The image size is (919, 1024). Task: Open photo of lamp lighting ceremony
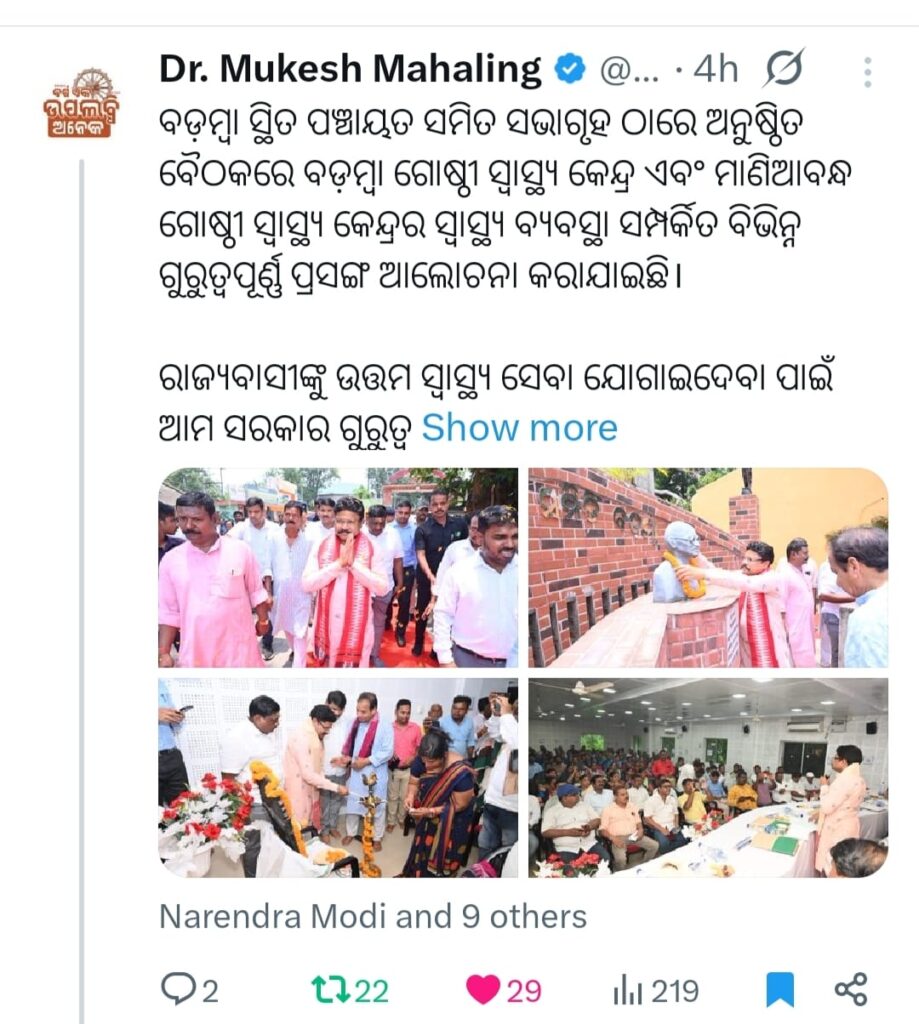click(338, 778)
